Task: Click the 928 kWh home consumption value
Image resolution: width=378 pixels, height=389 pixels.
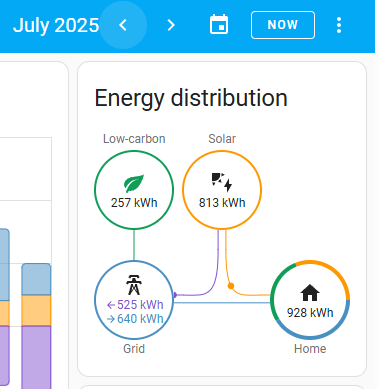Action: [310, 313]
